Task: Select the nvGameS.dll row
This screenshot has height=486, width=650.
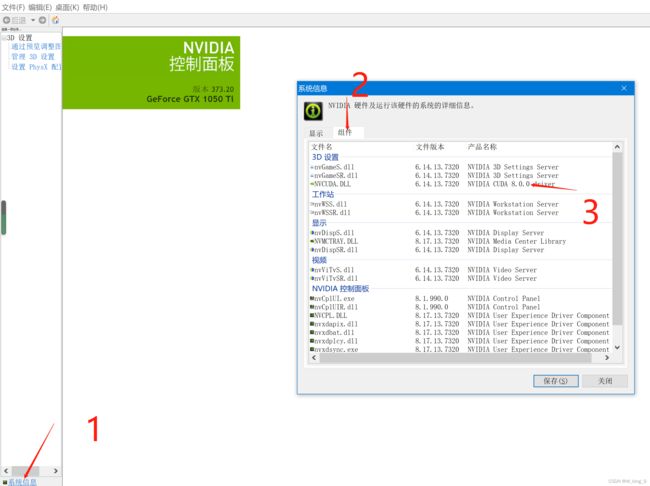Action: (x=461, y=167)
